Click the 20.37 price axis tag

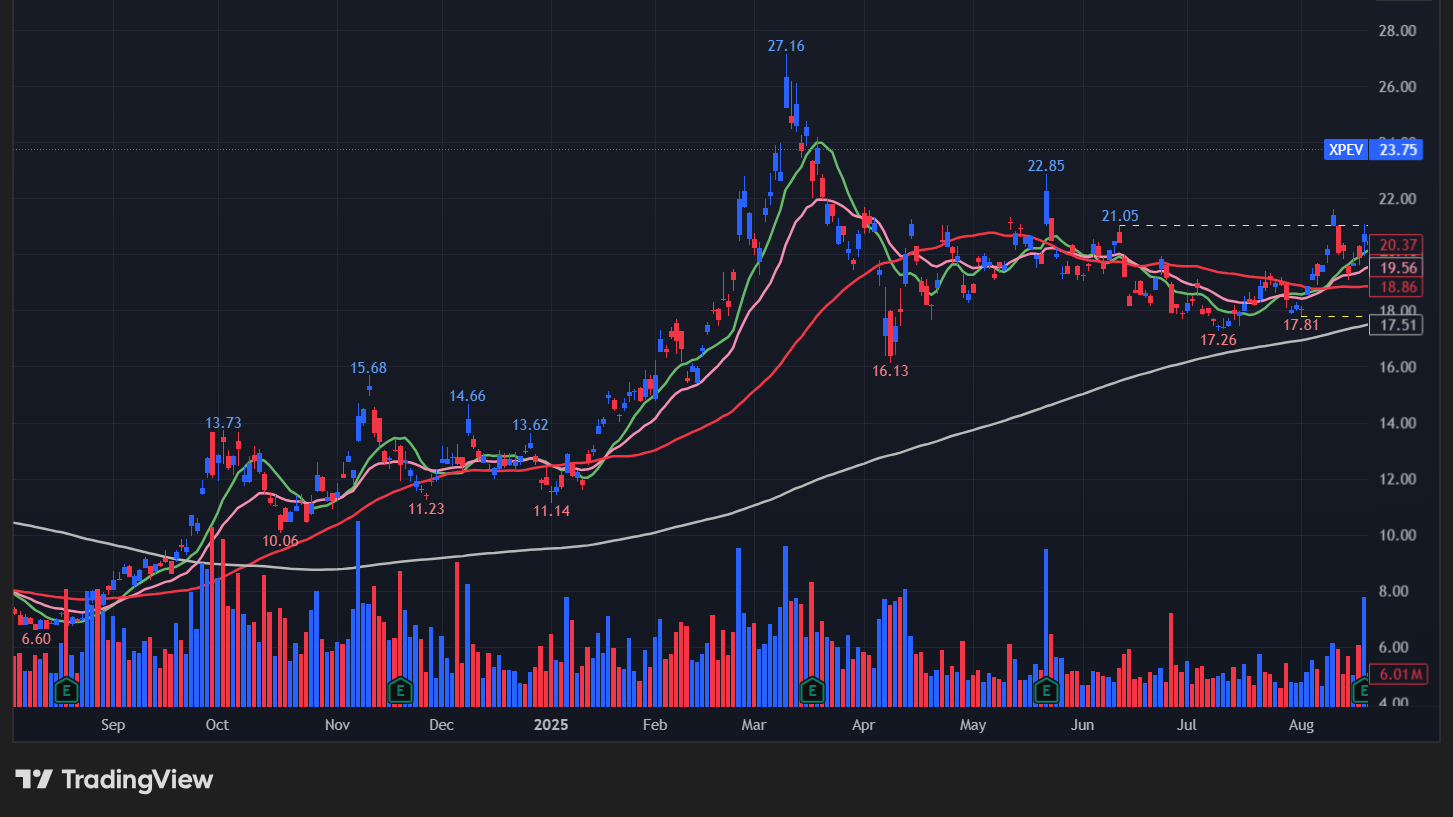(x=1397, y=245)
